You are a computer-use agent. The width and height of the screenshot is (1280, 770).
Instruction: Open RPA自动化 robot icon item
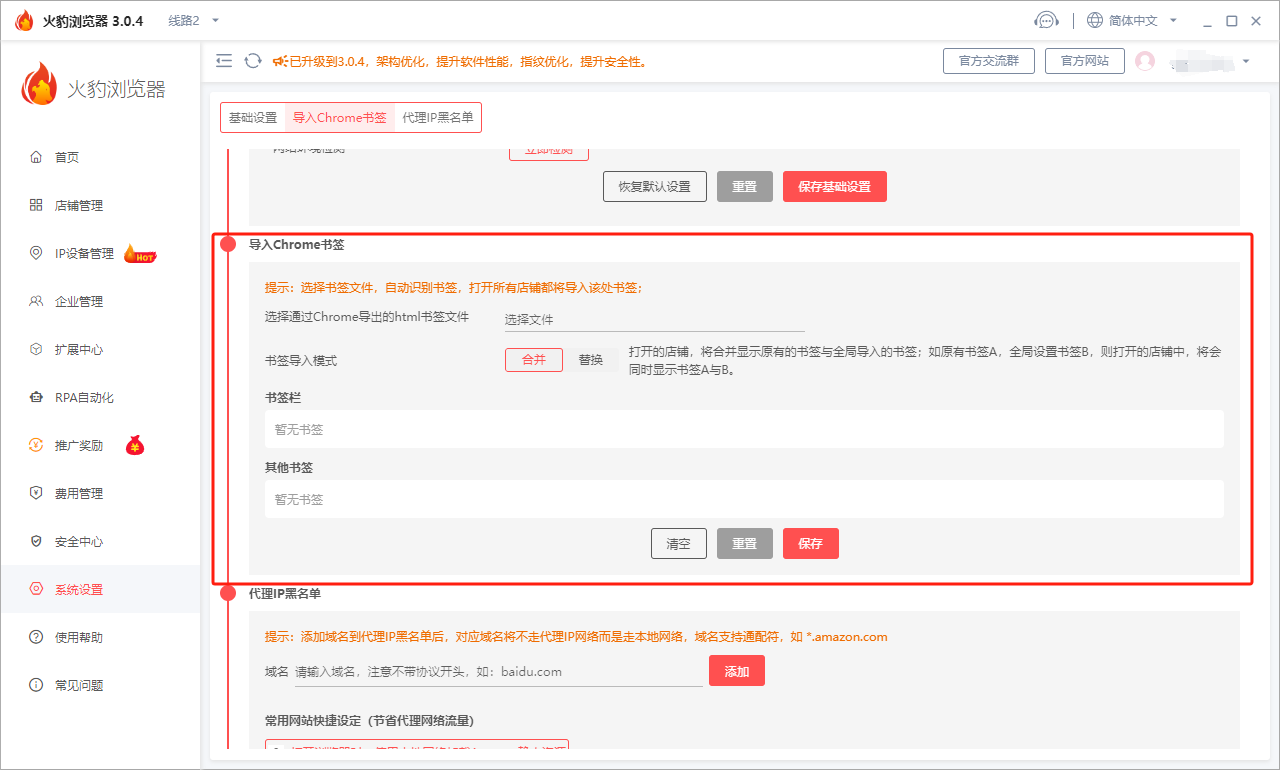[37, 397]
